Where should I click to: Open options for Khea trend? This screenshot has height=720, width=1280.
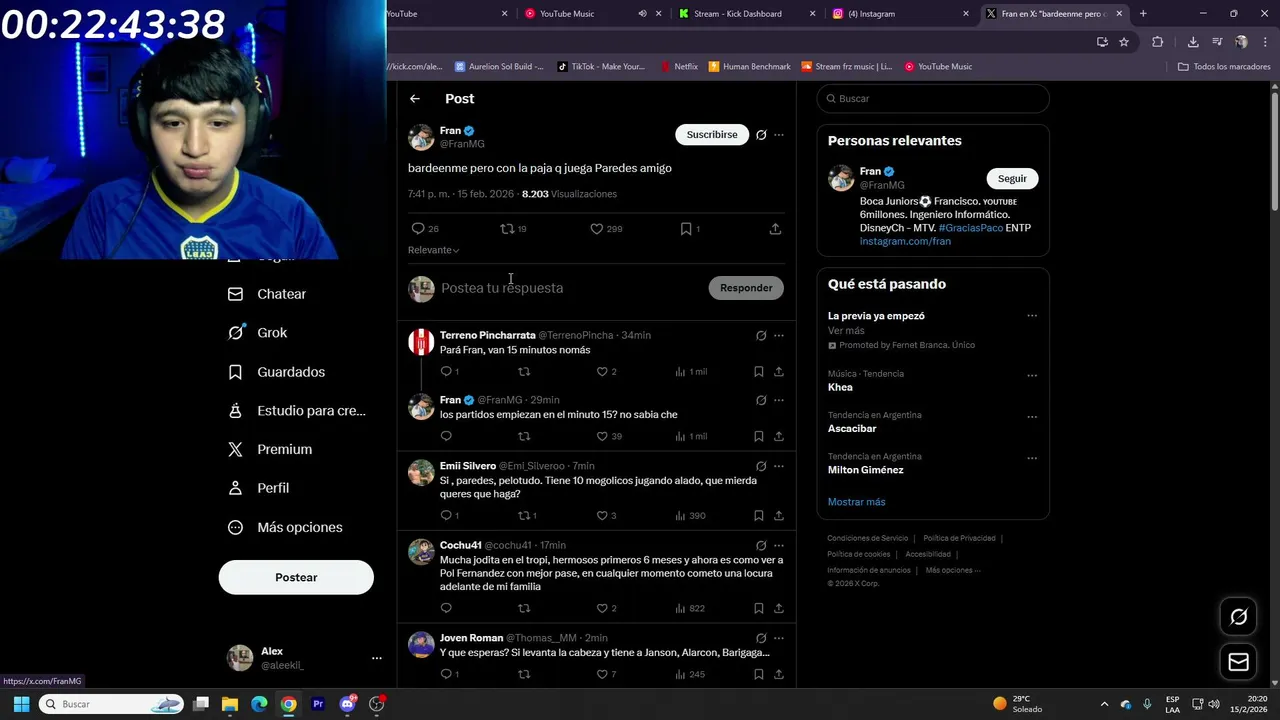(x=1032, y=376)
